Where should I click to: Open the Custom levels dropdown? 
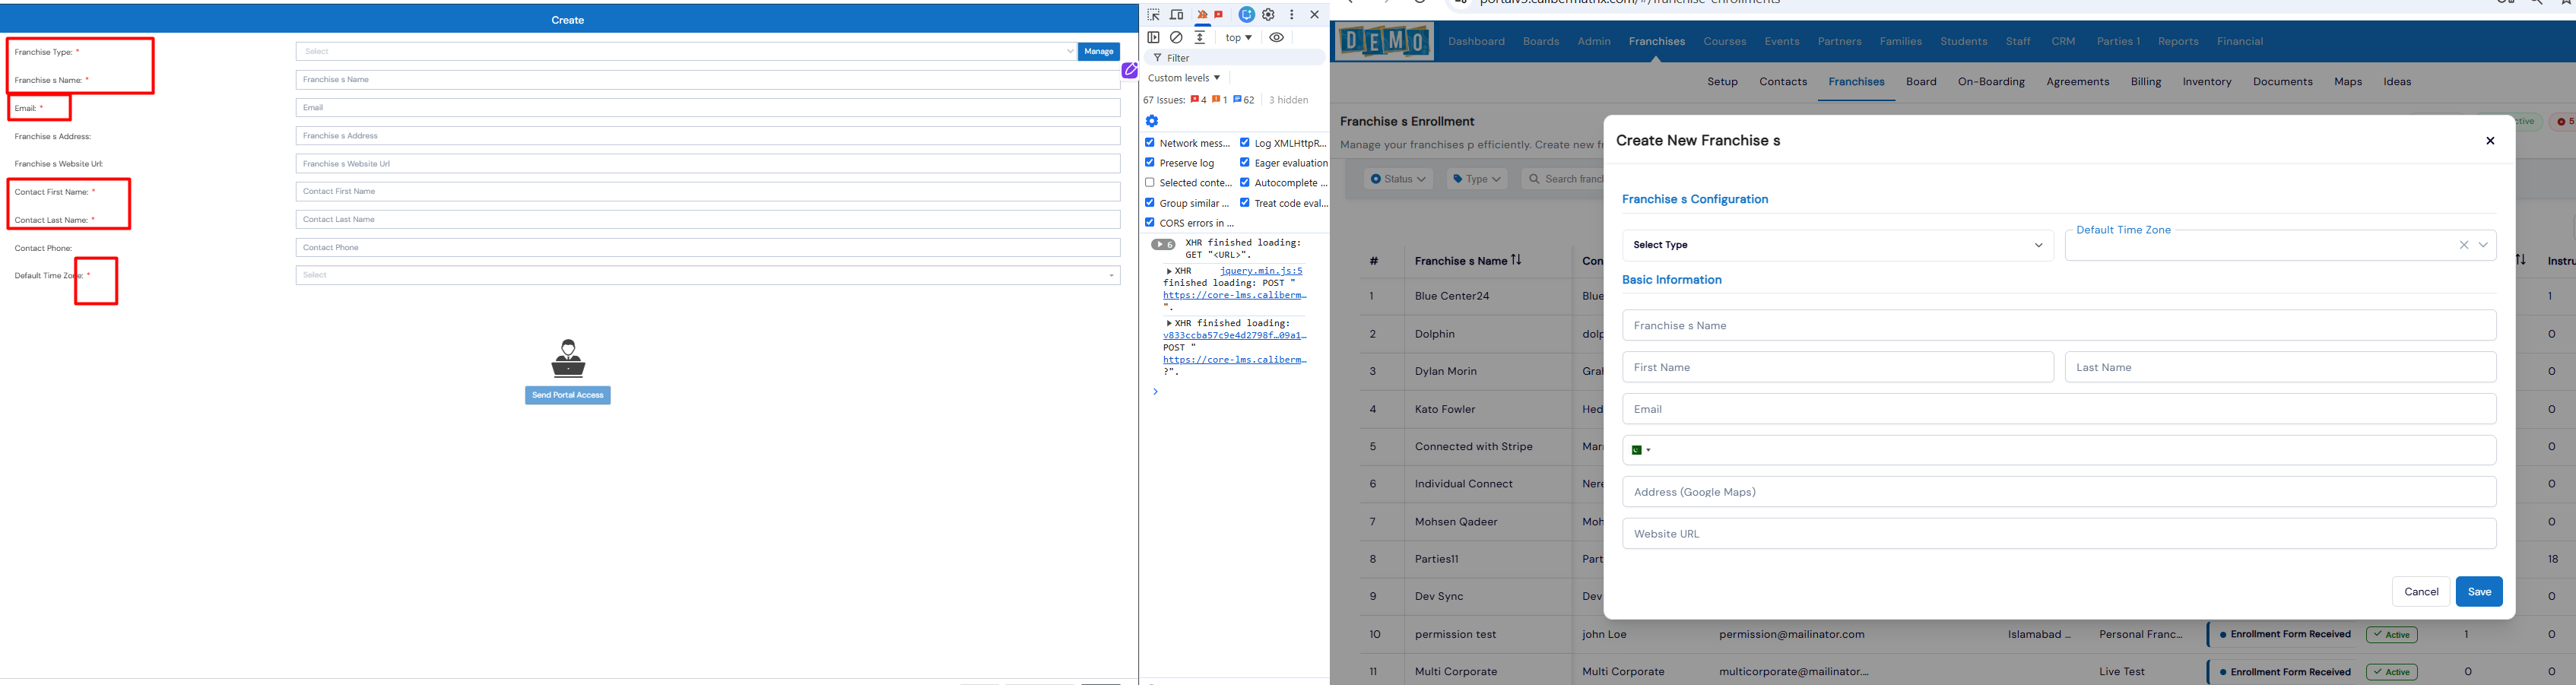[1184, 78]
